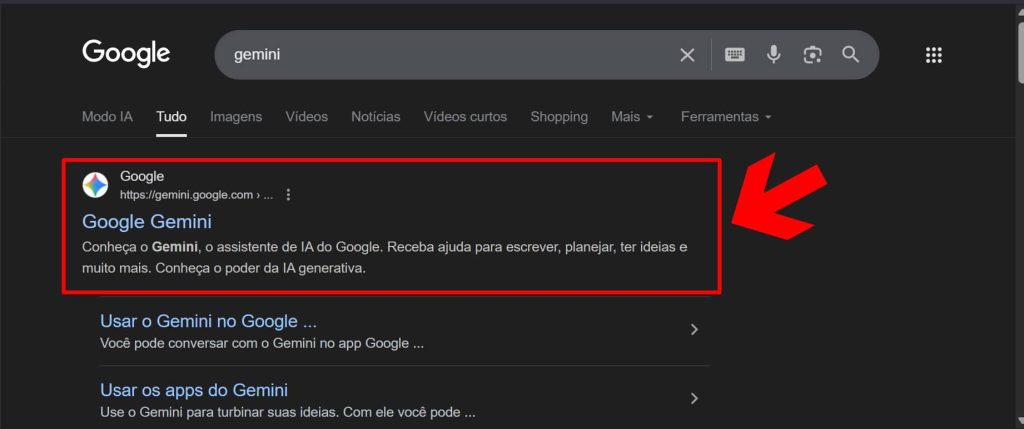Select the Vídeos curtos tab
The width and height of the screenshot is (1024, 429).
[465, 117]
